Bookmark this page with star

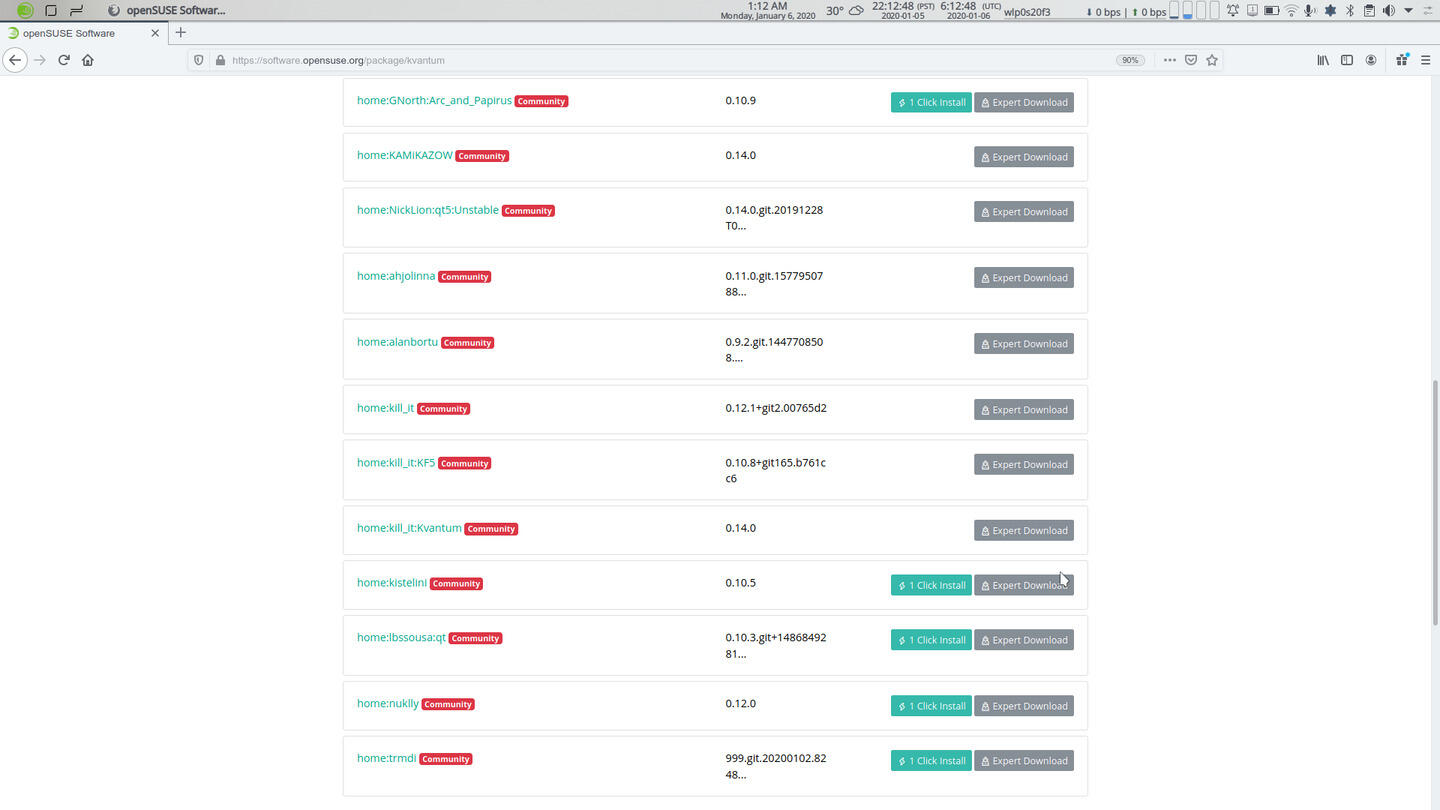point(1212,60)
